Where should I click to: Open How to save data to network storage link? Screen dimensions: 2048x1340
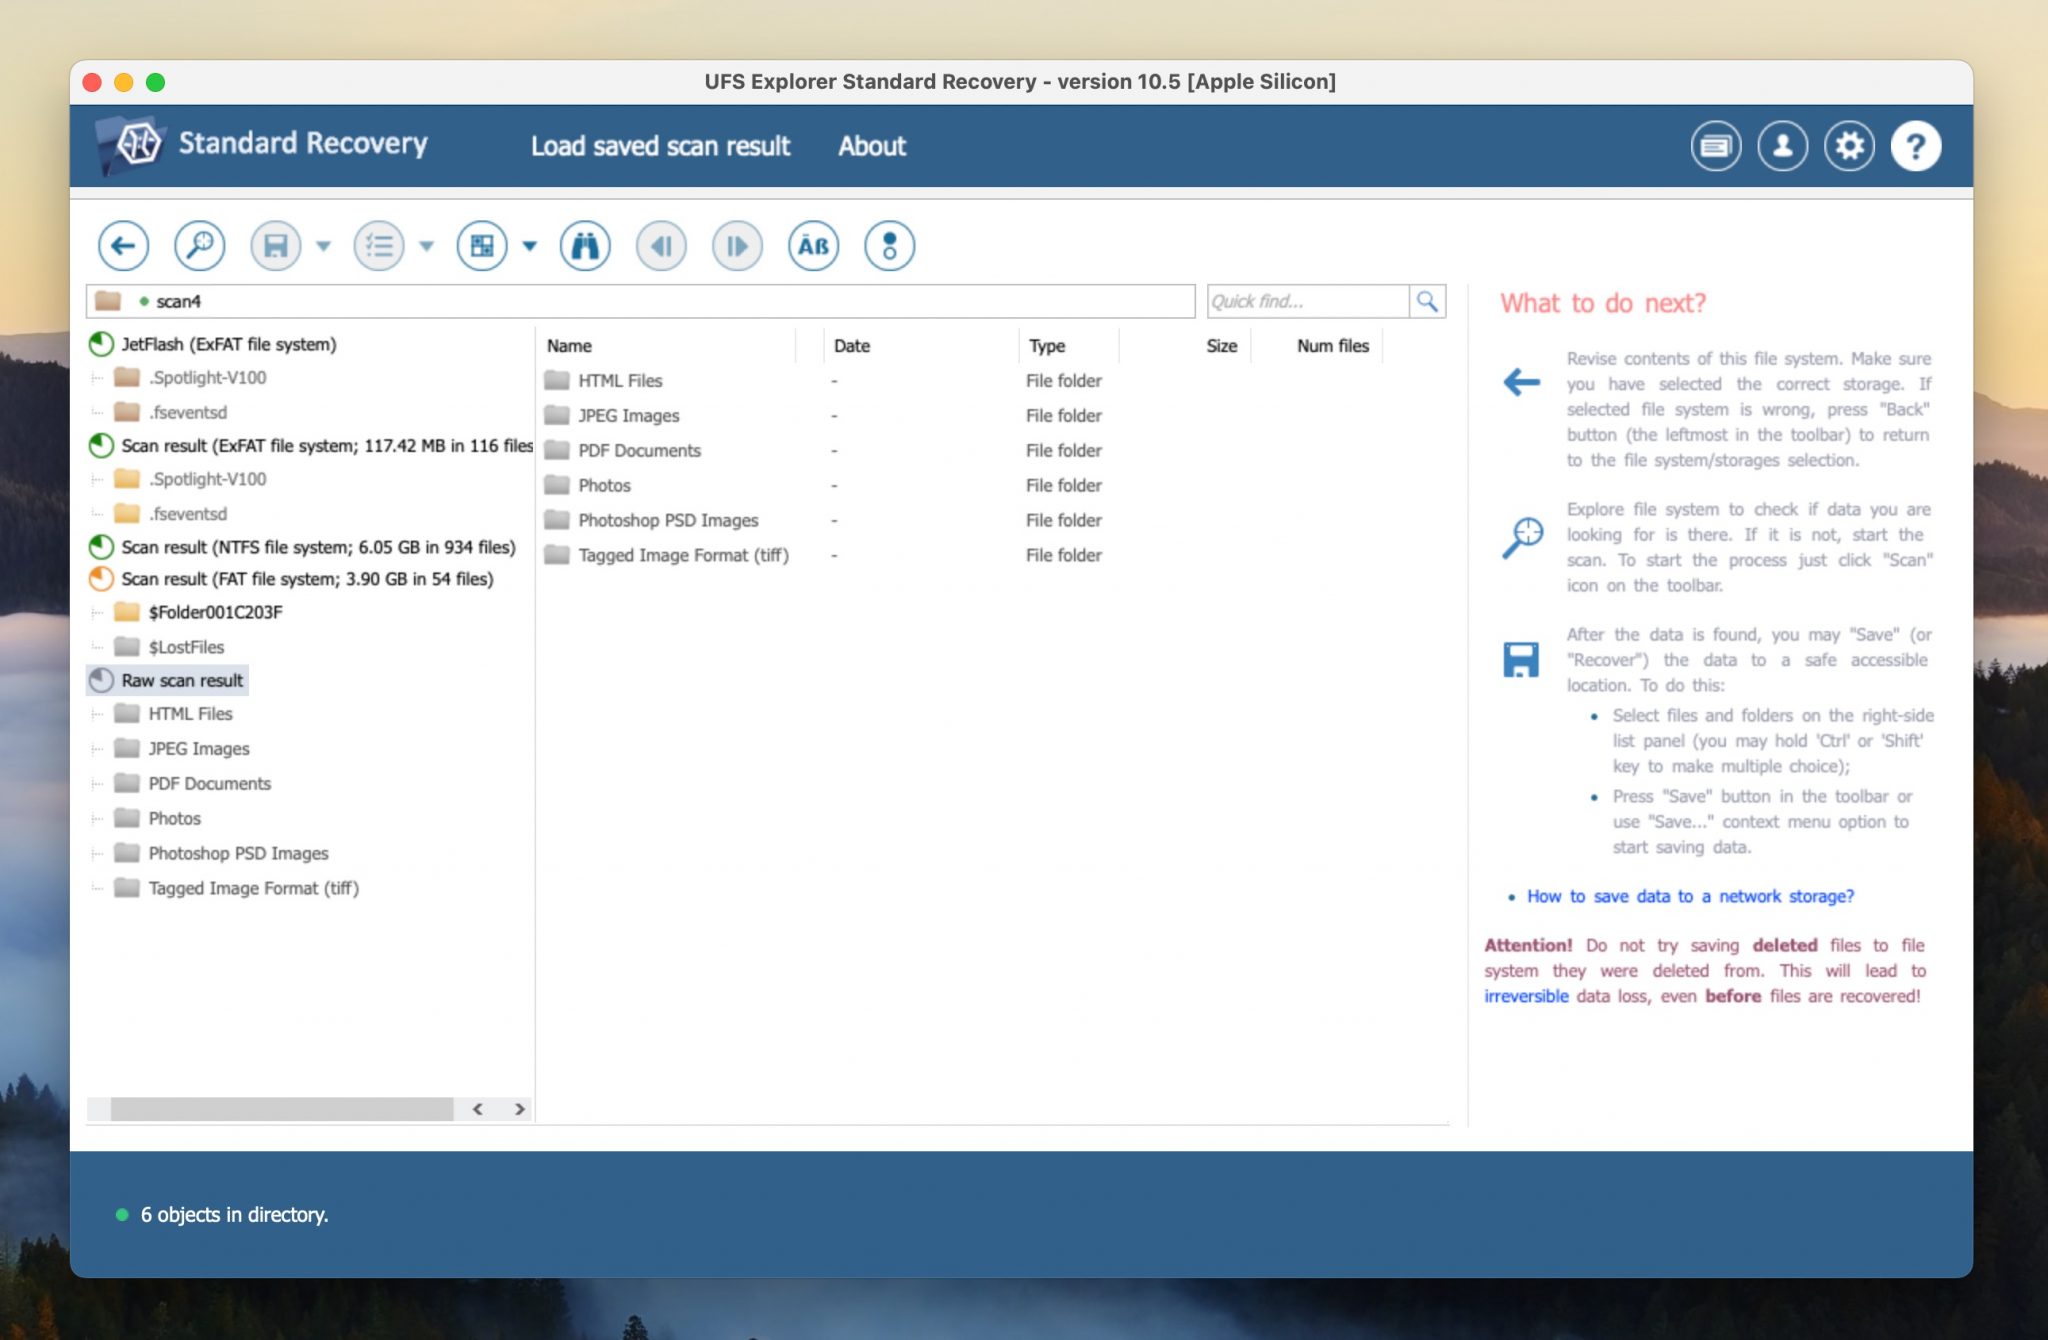(x=1690, y=897)
